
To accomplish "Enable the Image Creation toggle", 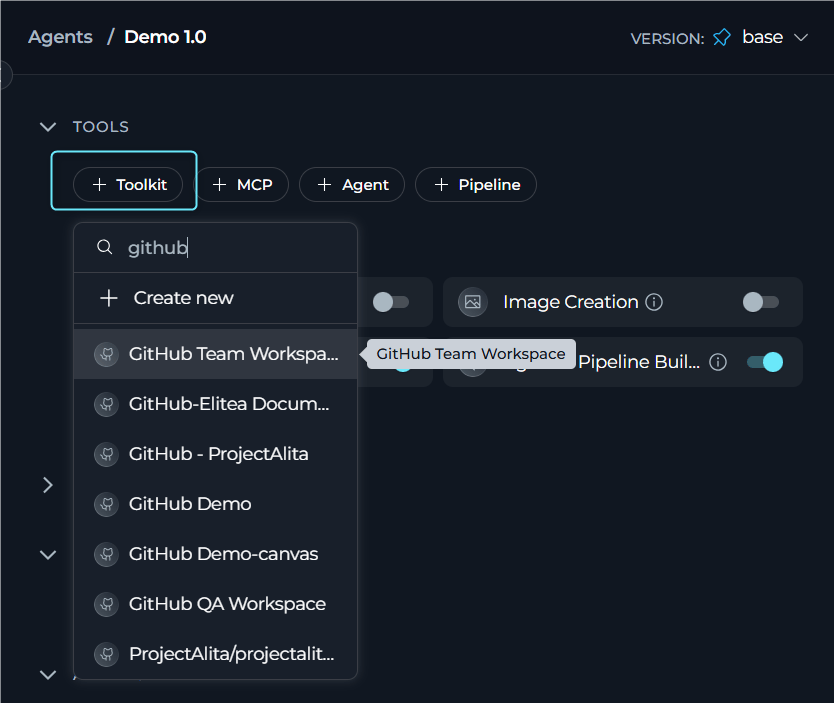I will tap(761, 302).
